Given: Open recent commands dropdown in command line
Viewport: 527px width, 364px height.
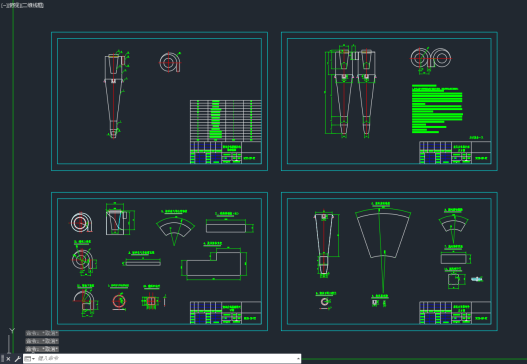Looking at the screenshot, I should pyautogui.click(x=30, y=359).
